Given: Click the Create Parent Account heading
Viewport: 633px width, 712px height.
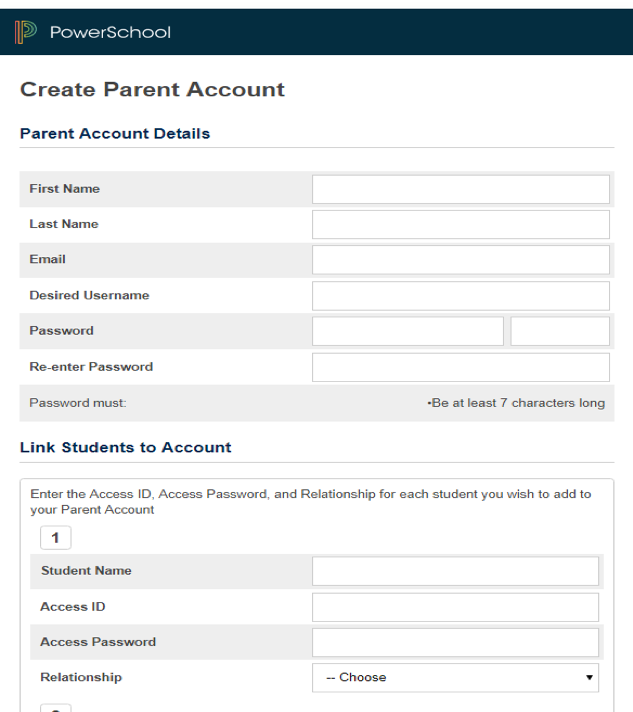Looking at the screenshot, I should (153, 89).
